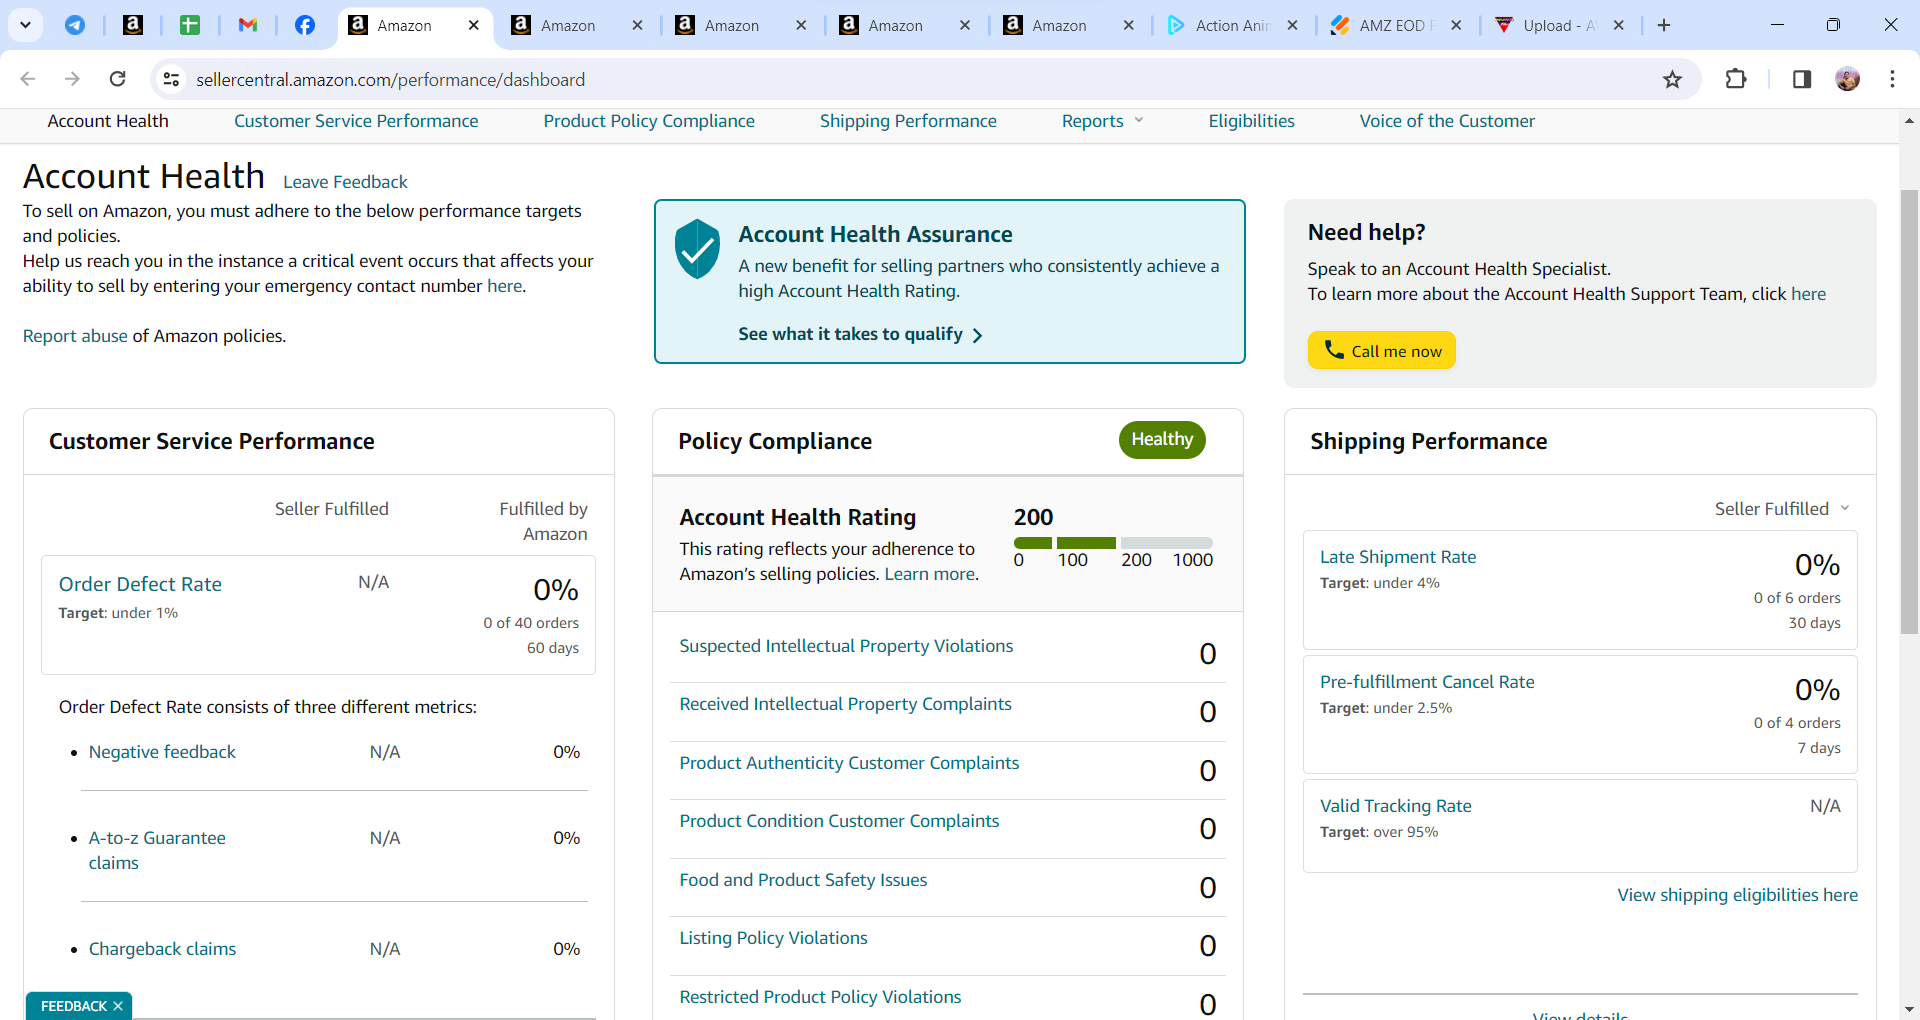Viewport: 1920px width, 1020px height.
Task: Open Food and Product Safety Issues
Action: point(803,880)
